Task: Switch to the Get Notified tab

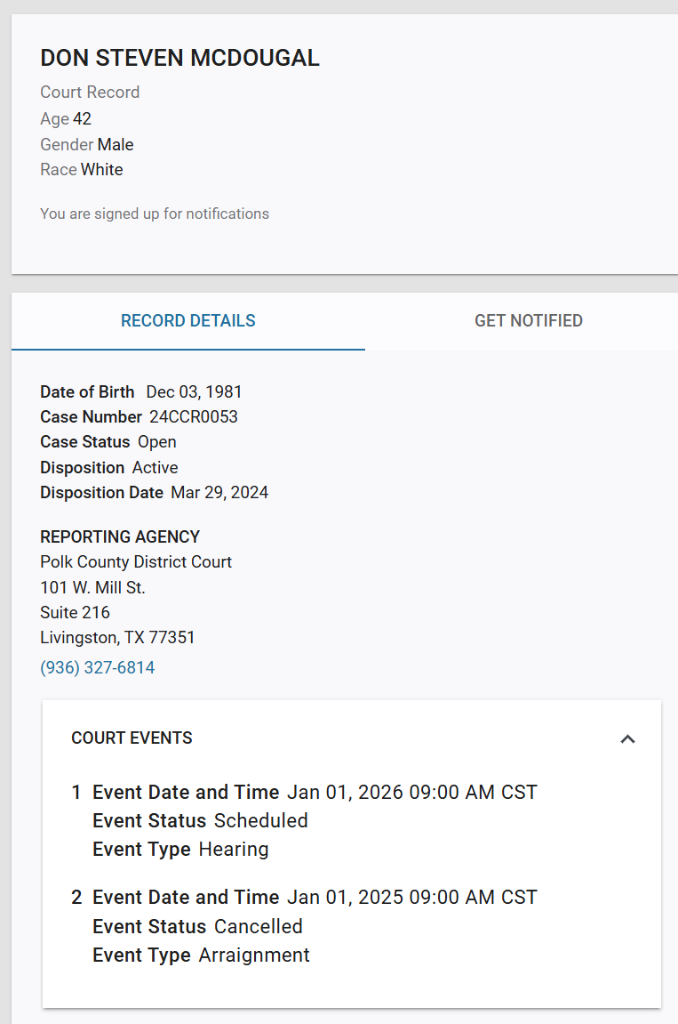Action: (x=528, y=321)
